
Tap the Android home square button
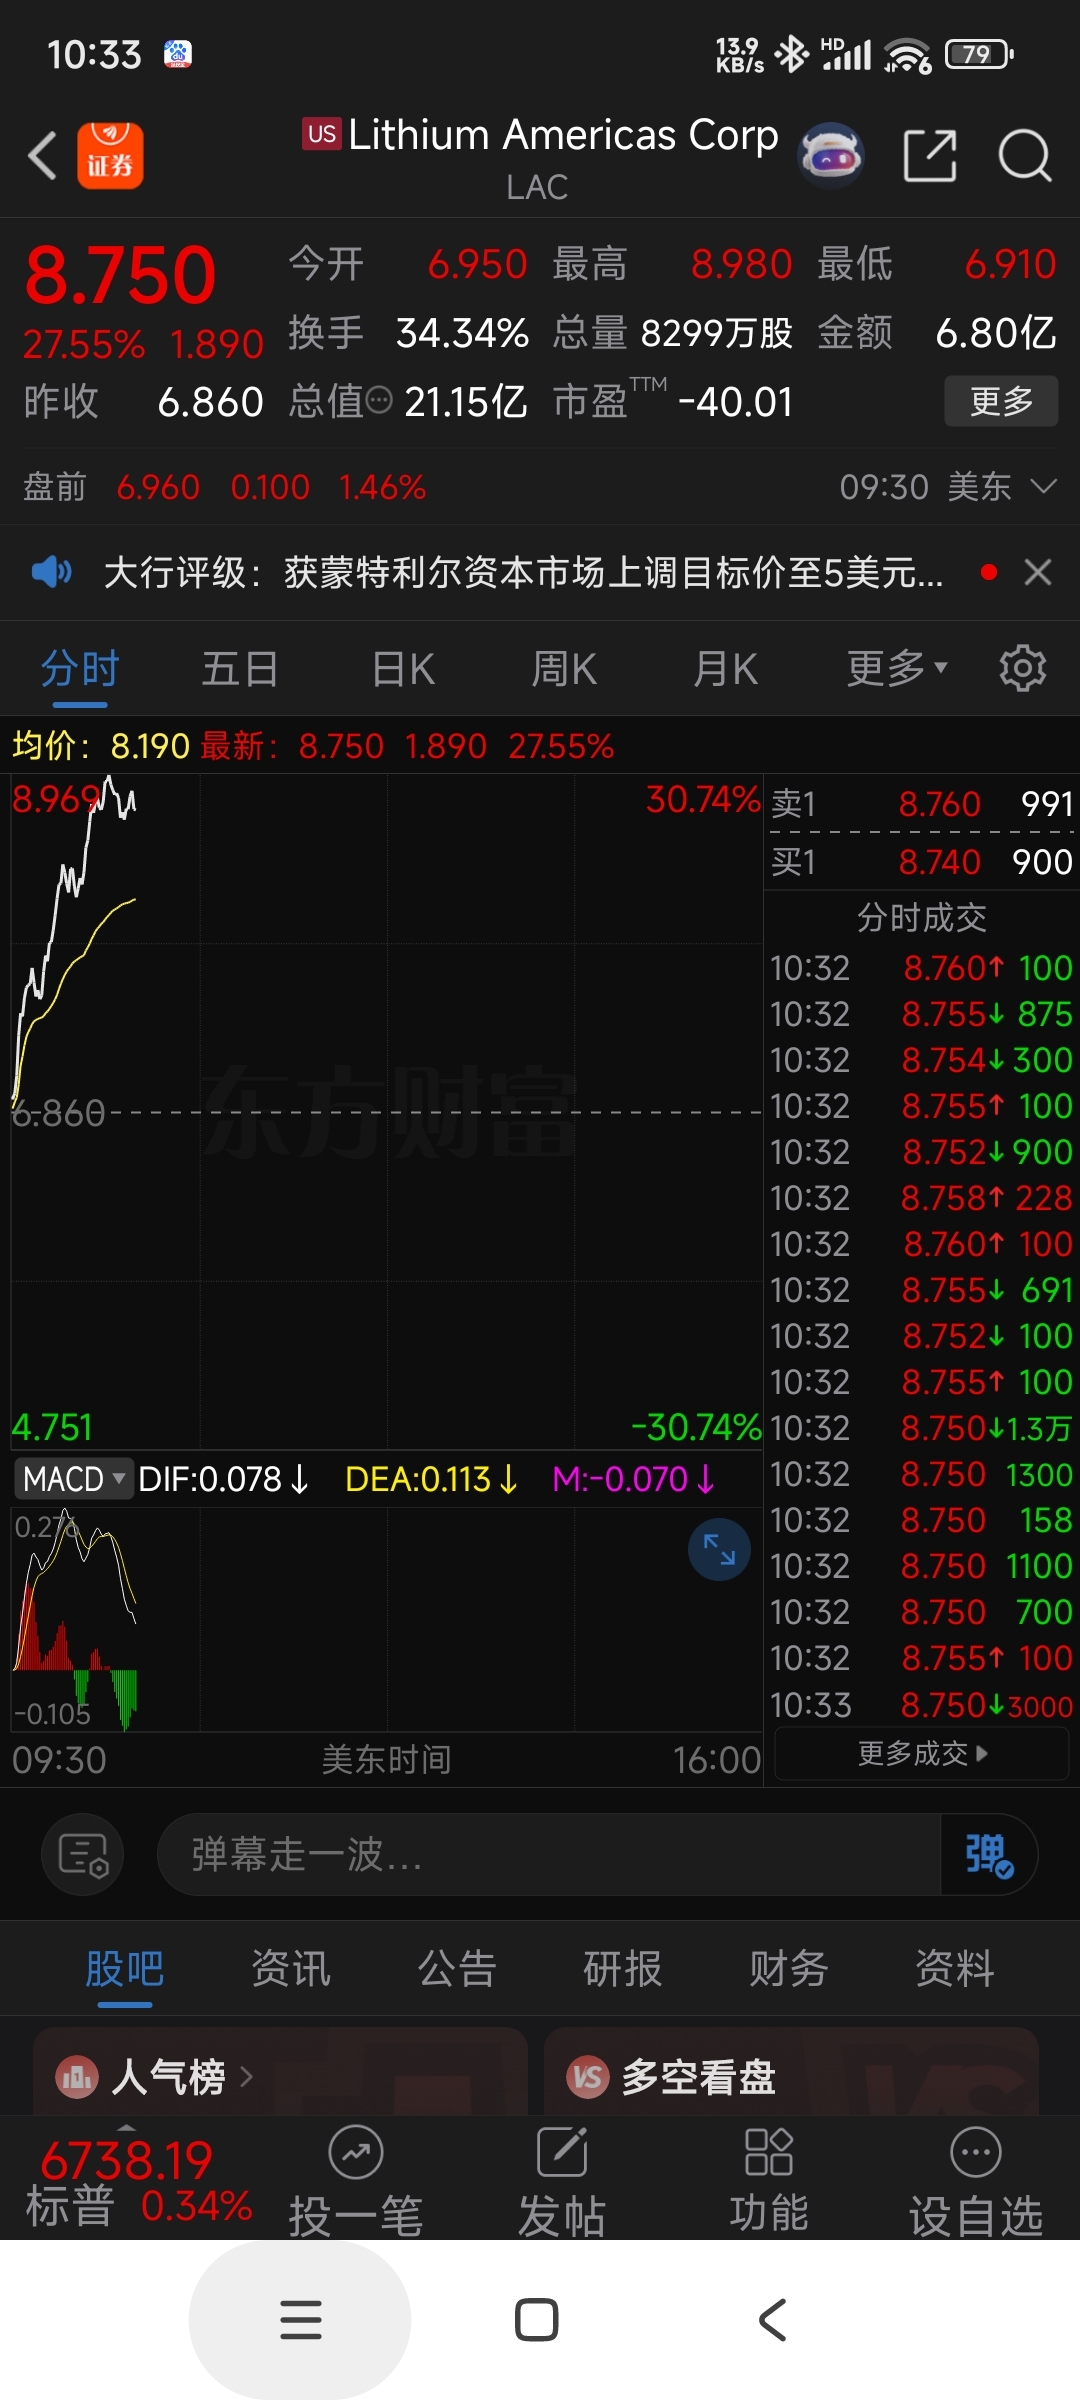click(x=537, y=2320)
